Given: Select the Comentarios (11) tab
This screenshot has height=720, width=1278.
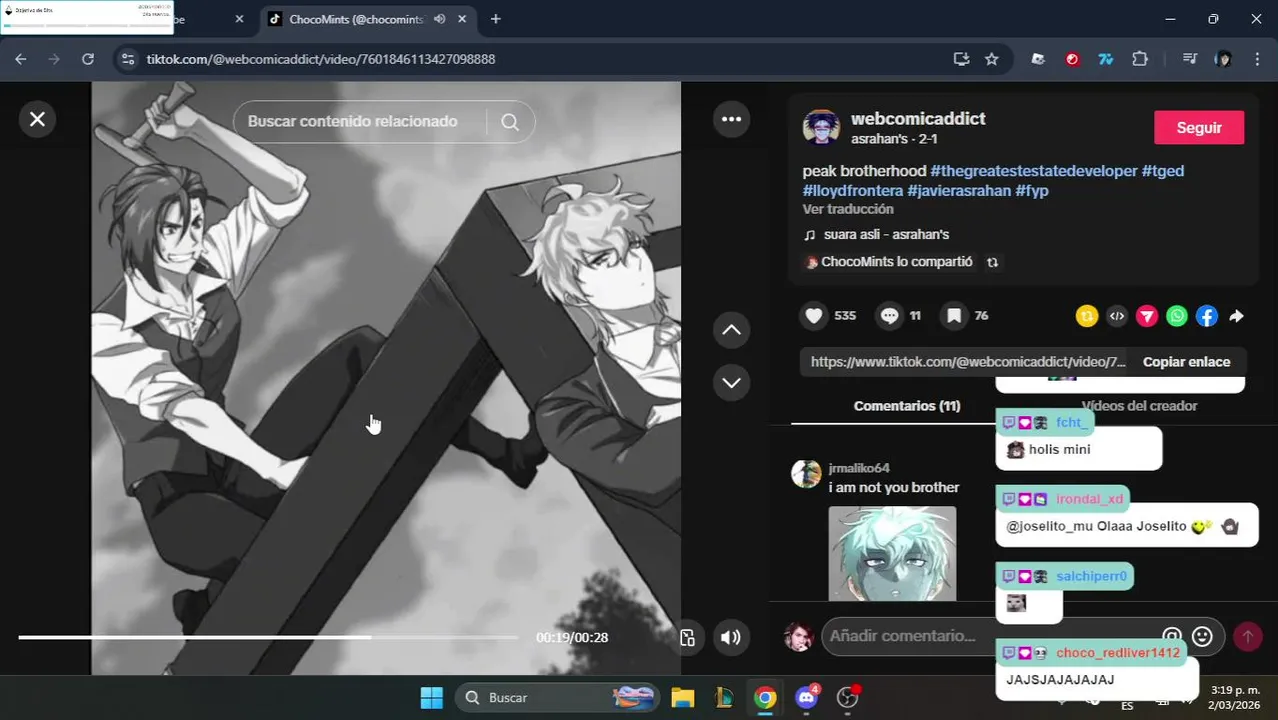Looking at the screenshot, I should 907,406.
